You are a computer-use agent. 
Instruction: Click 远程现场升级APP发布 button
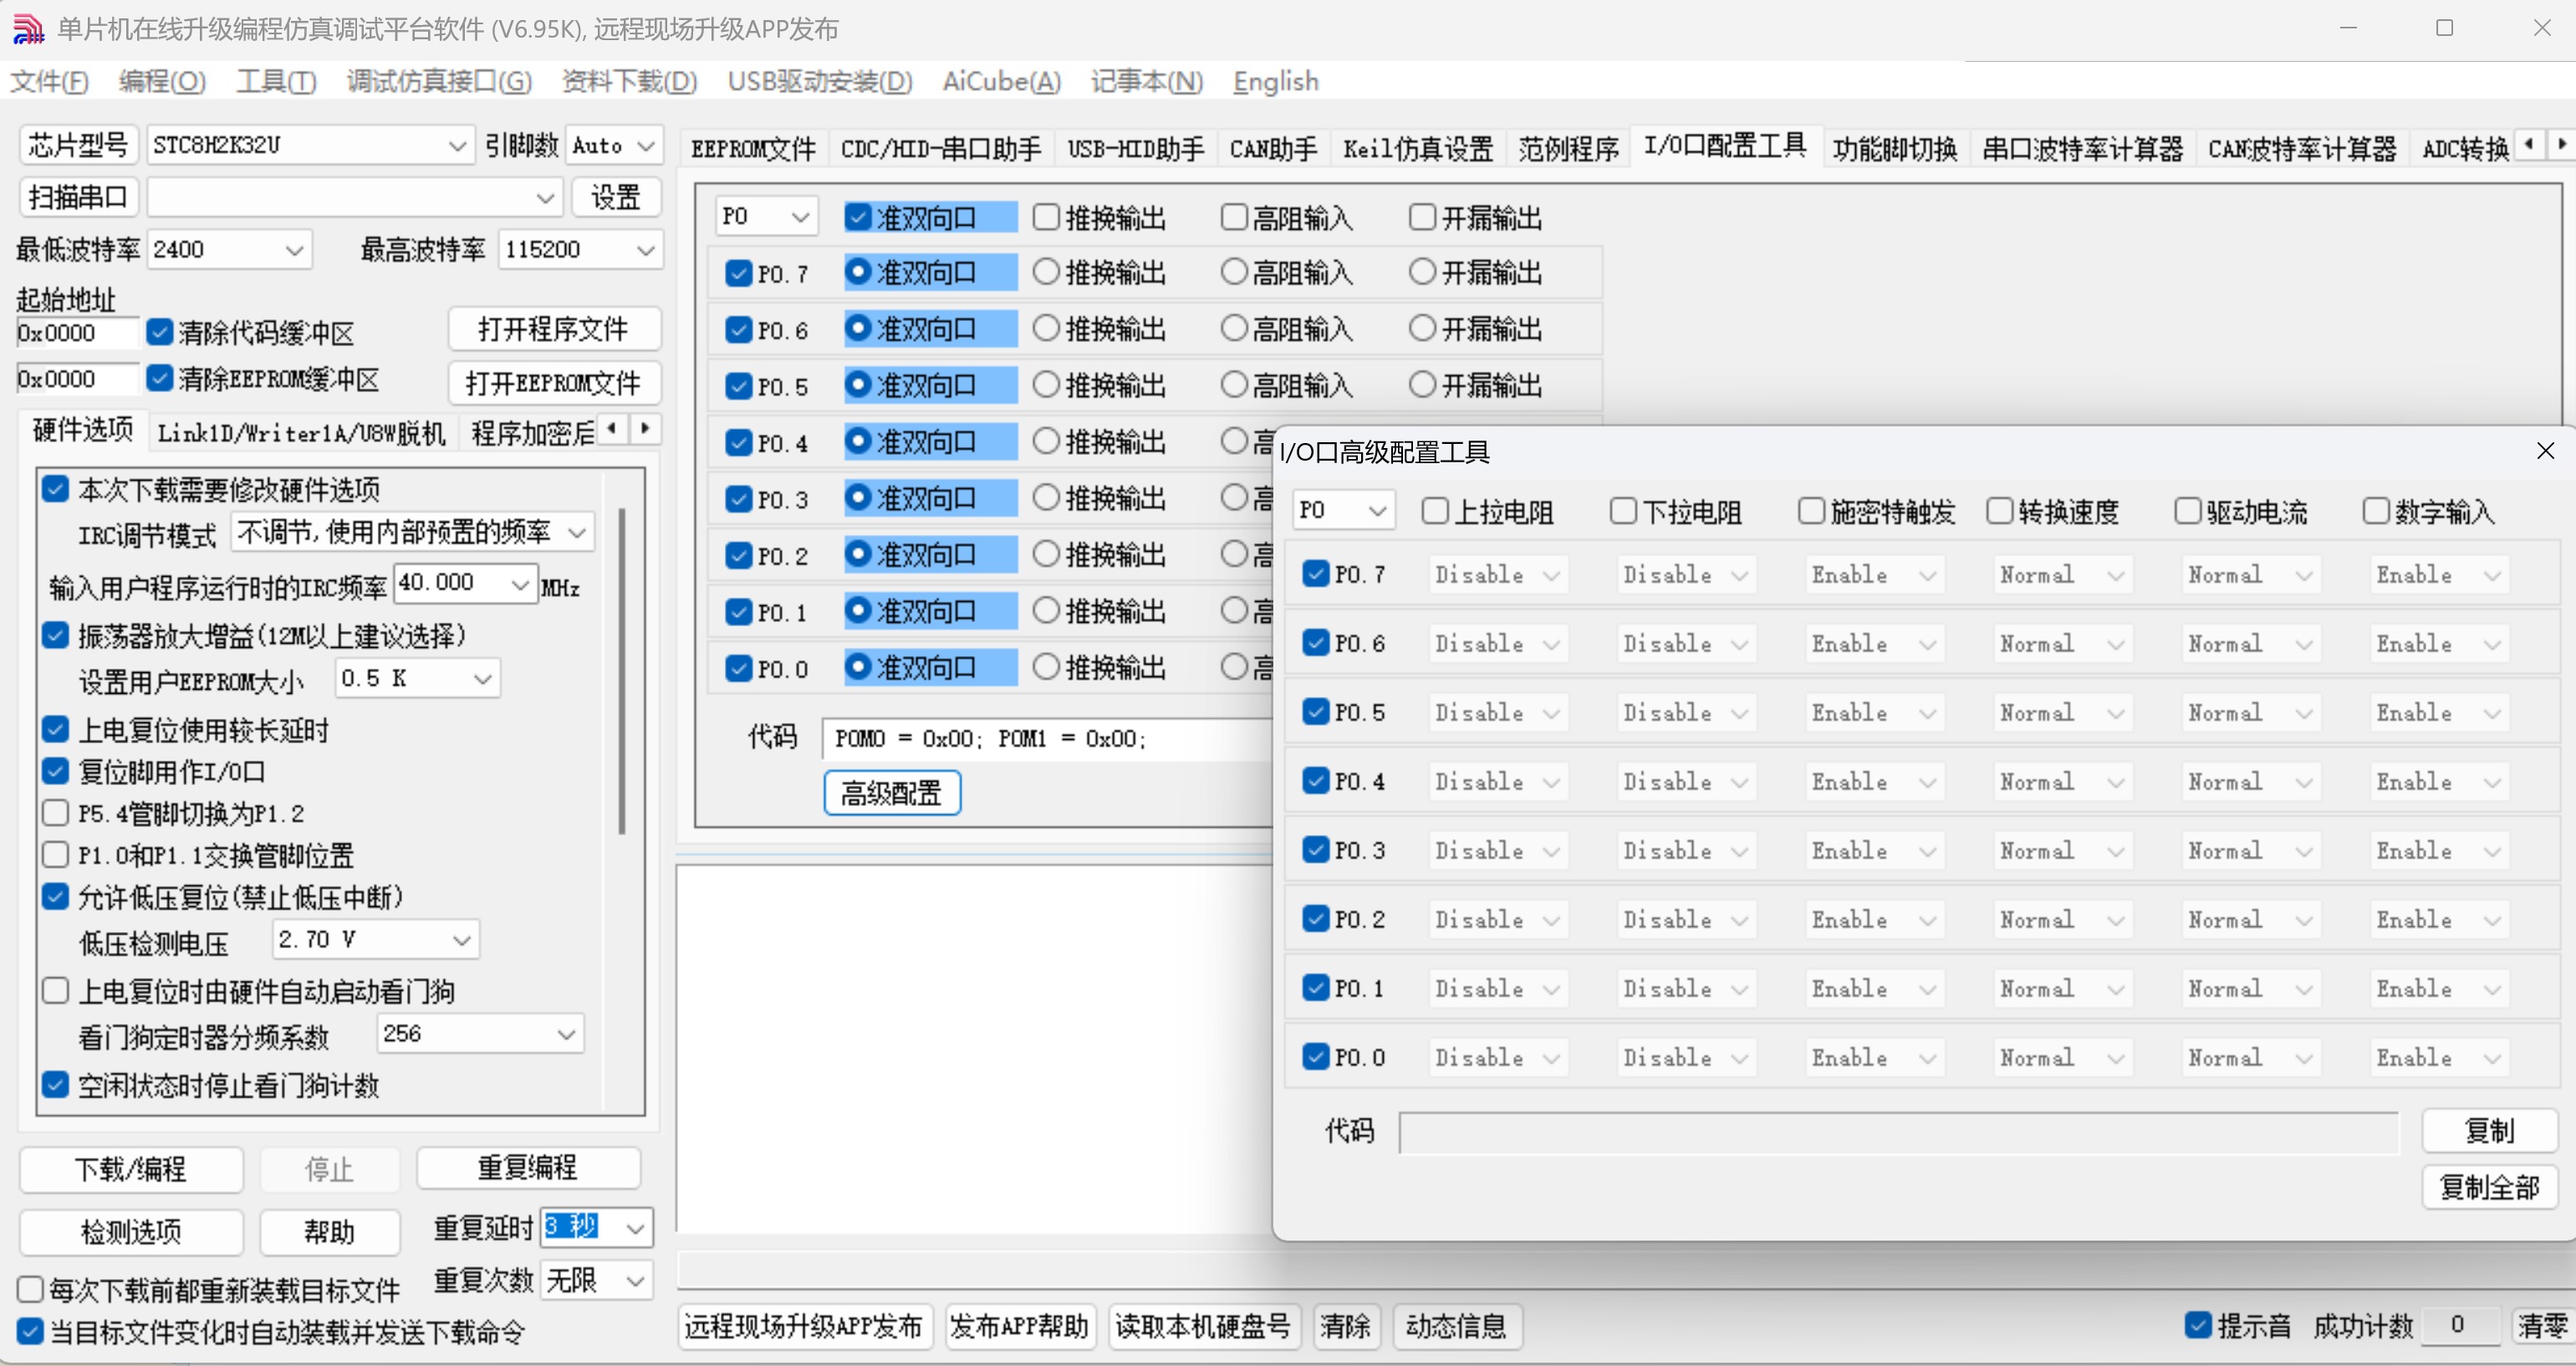[x=804, y=1326]
